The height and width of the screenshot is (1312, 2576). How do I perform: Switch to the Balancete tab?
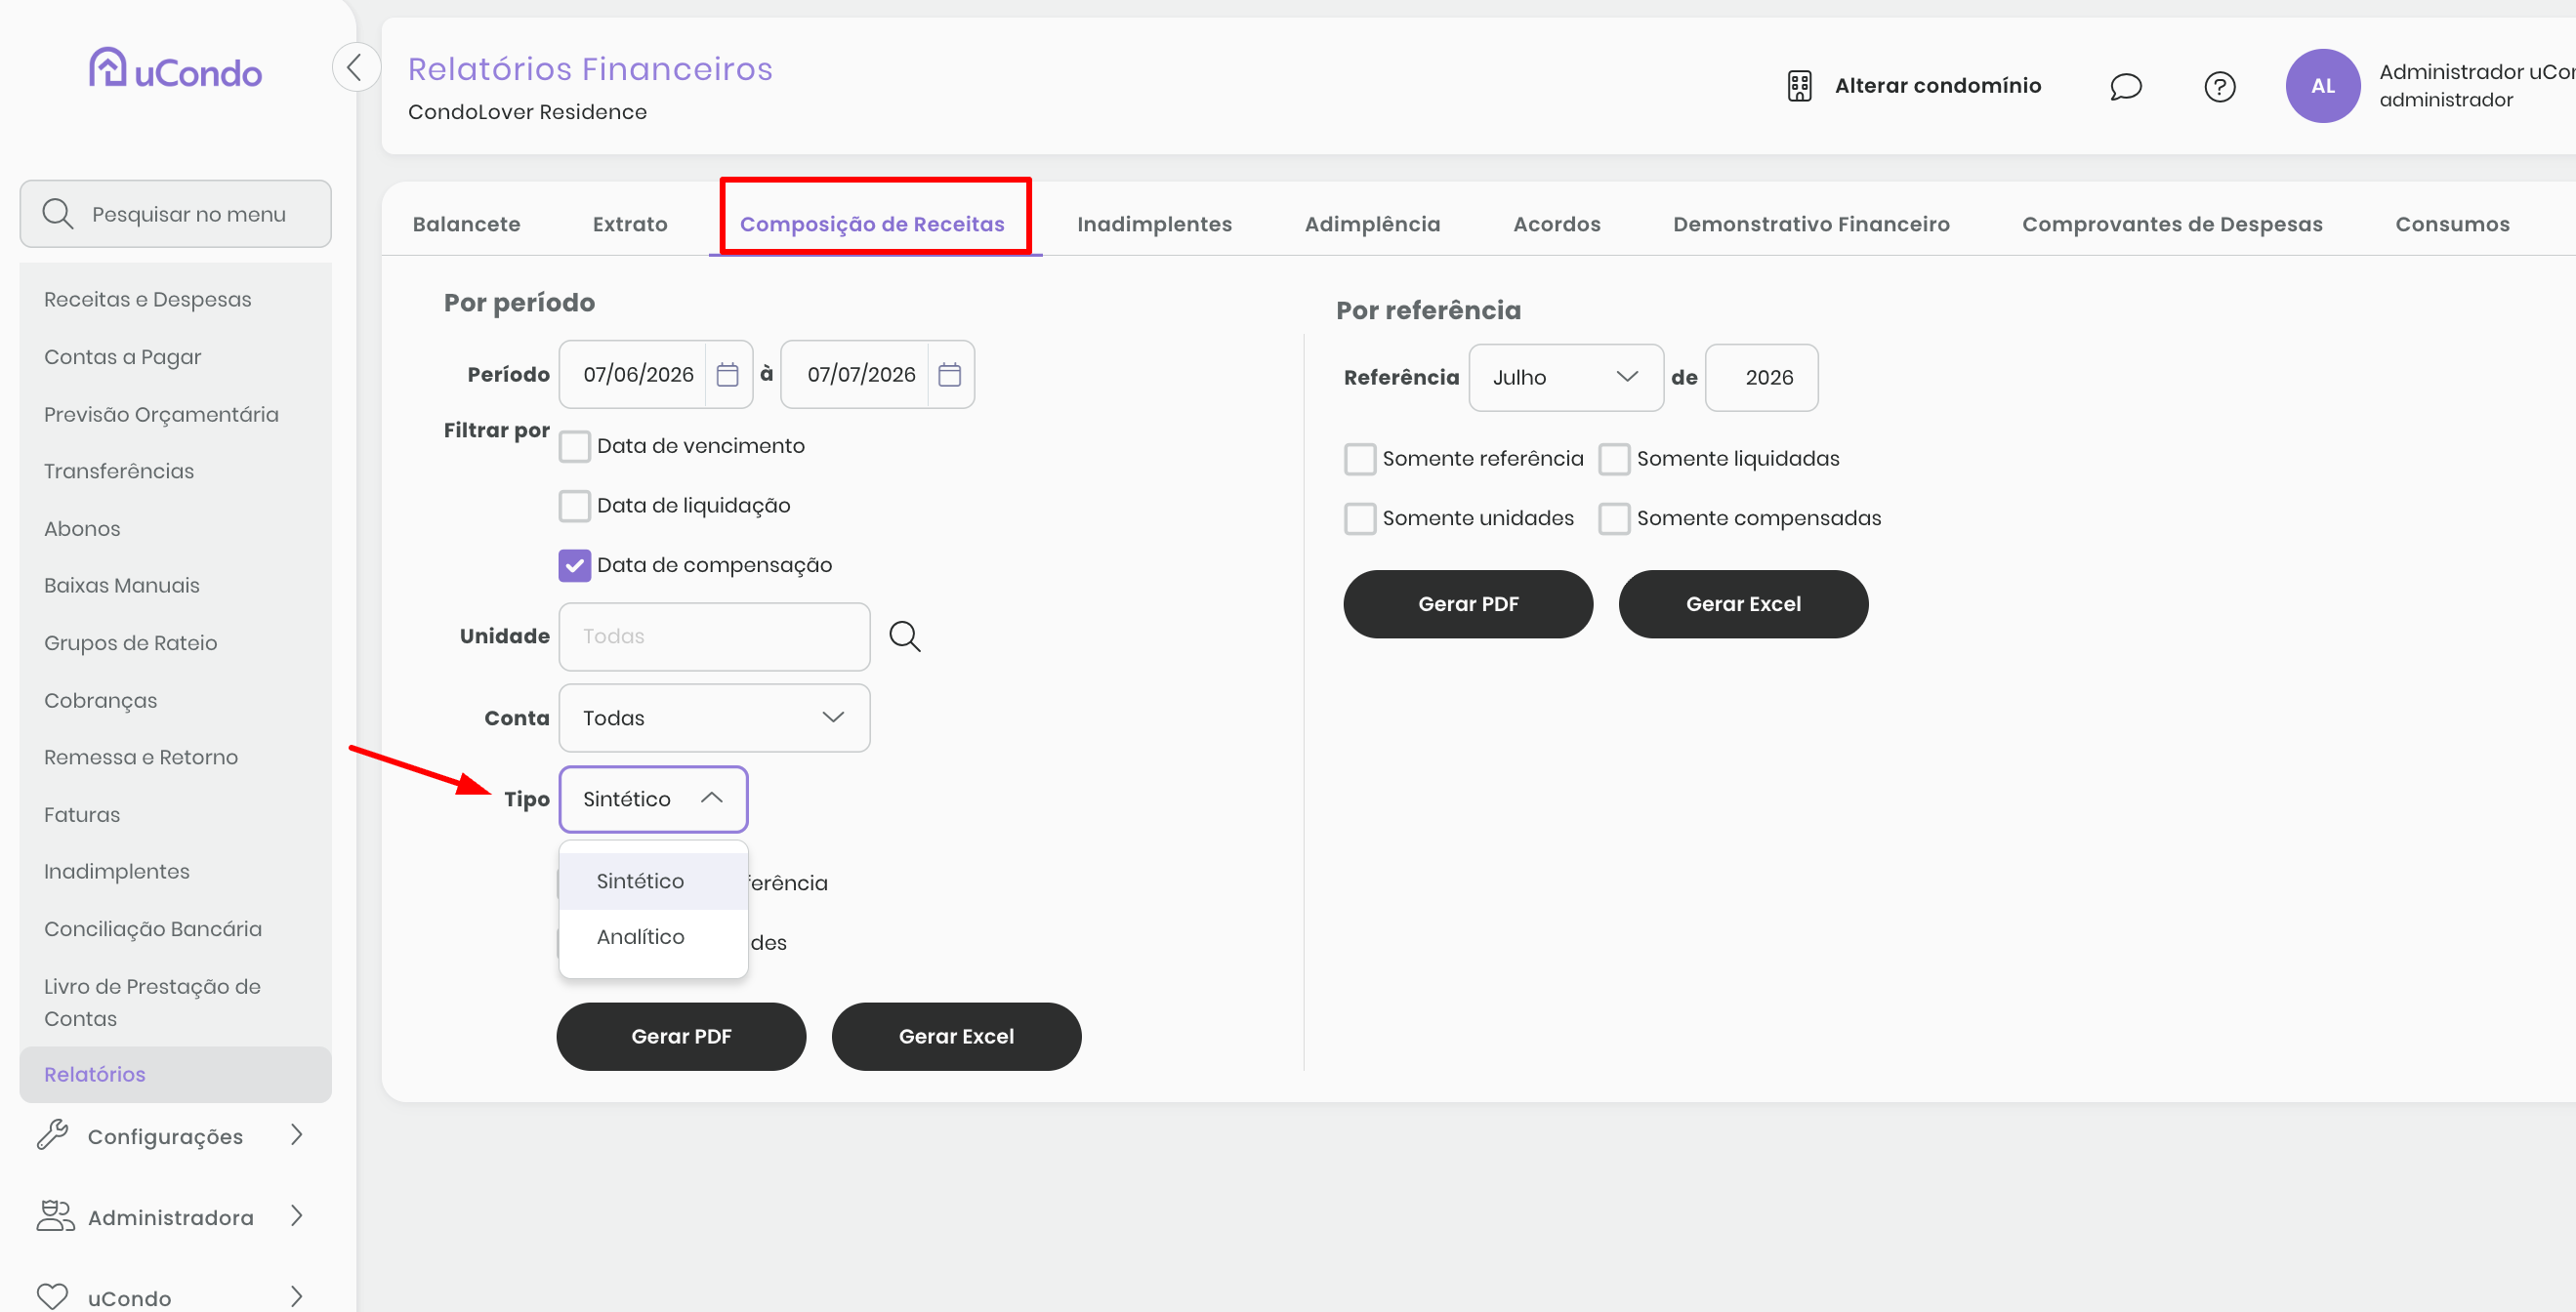[466, 224]
